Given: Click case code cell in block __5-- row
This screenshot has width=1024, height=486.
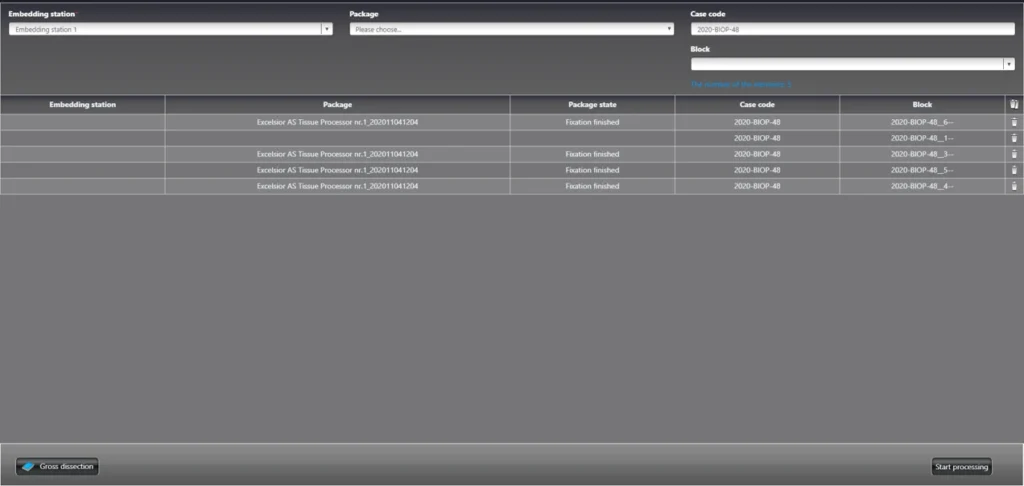Looking at the screenshot, I should pos(757,170).
